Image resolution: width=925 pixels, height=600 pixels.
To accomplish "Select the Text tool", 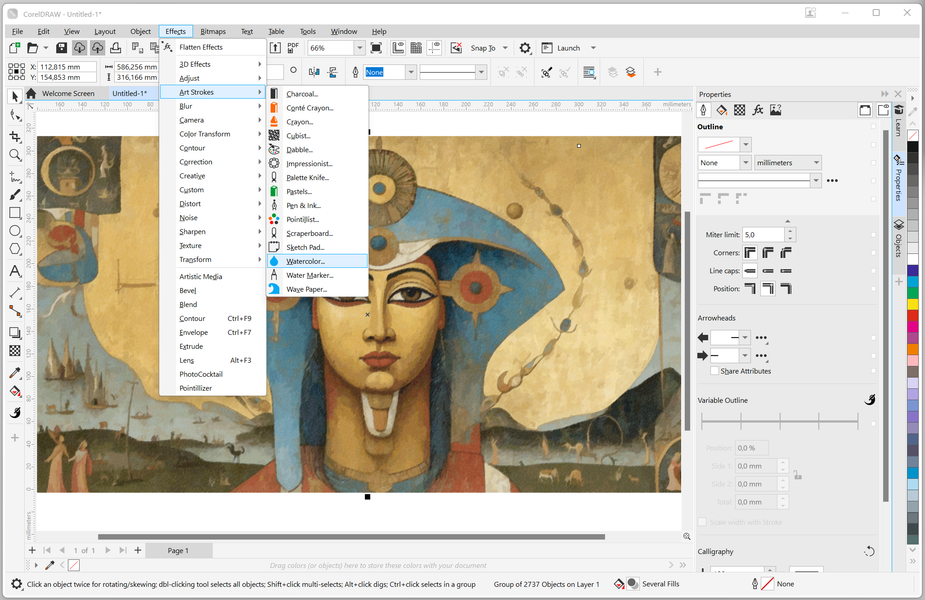I will click(15, 271).
